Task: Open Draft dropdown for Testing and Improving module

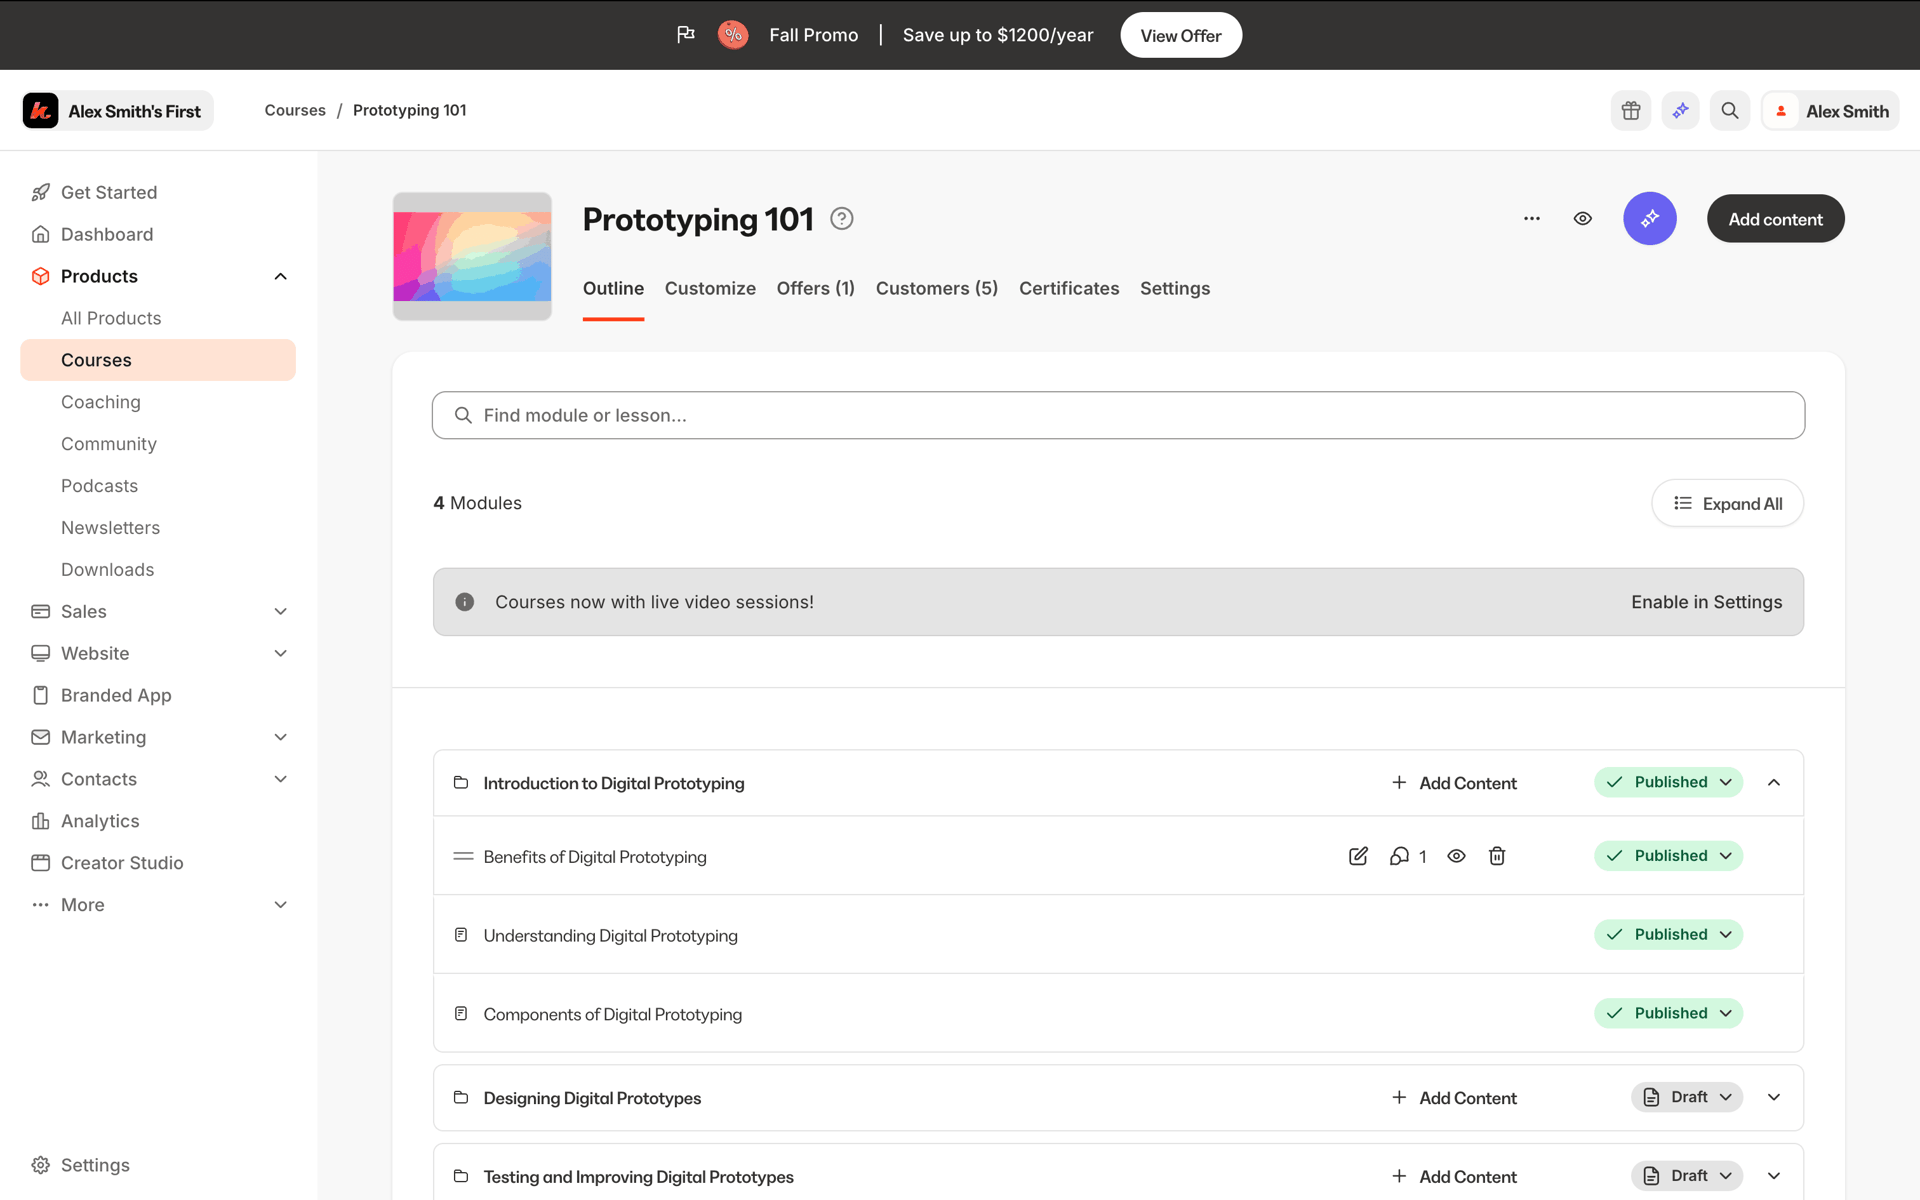Action: click(x=1687, y=1176)
